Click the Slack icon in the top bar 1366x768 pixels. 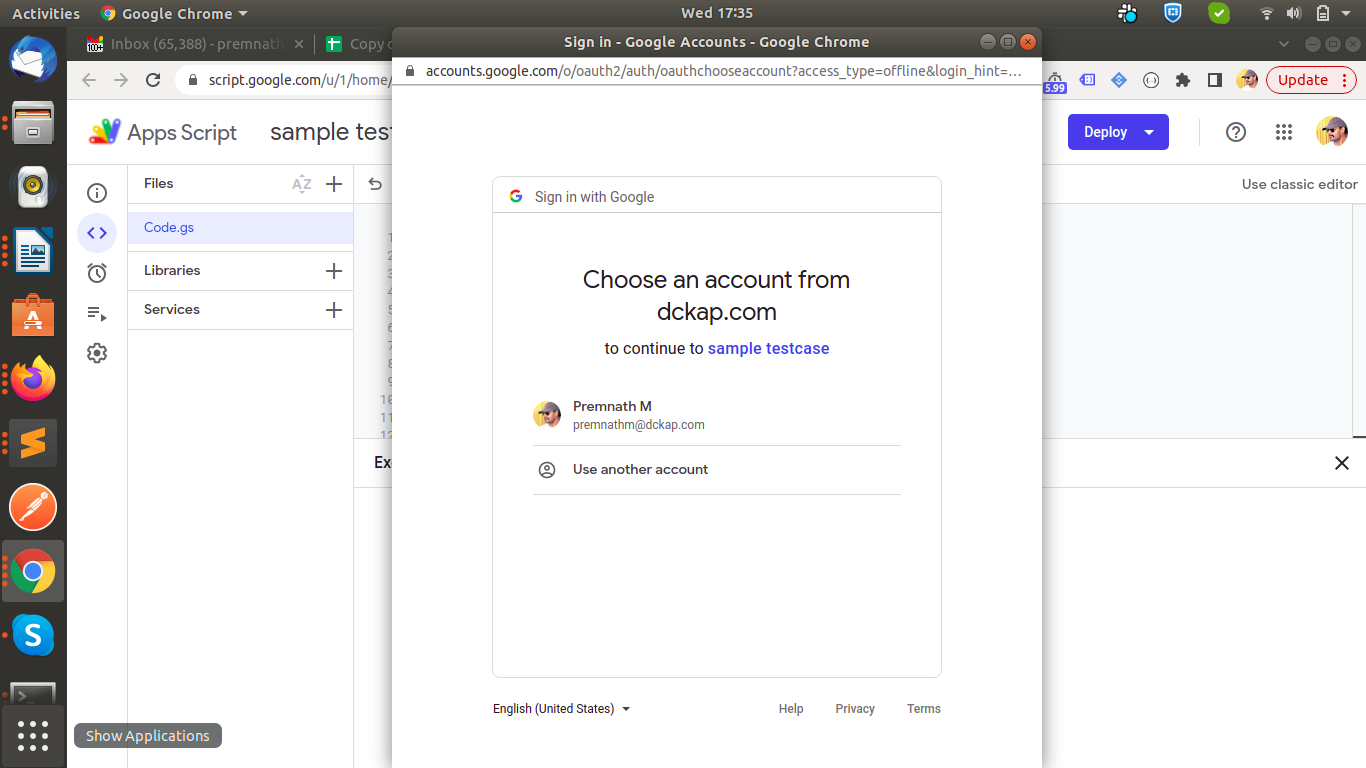pyautogui.click(x=1128, y=13)
